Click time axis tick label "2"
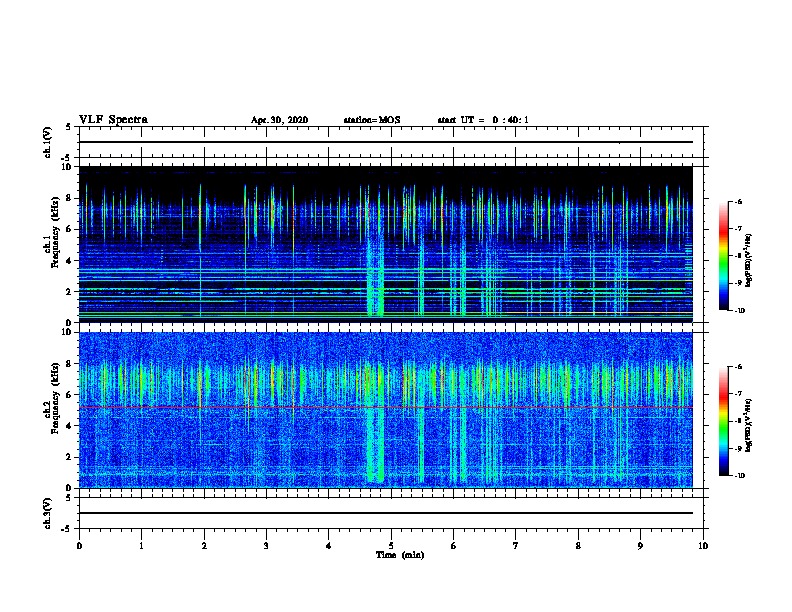The width and height of the screenshot is (792, 612). coord(204,546)
